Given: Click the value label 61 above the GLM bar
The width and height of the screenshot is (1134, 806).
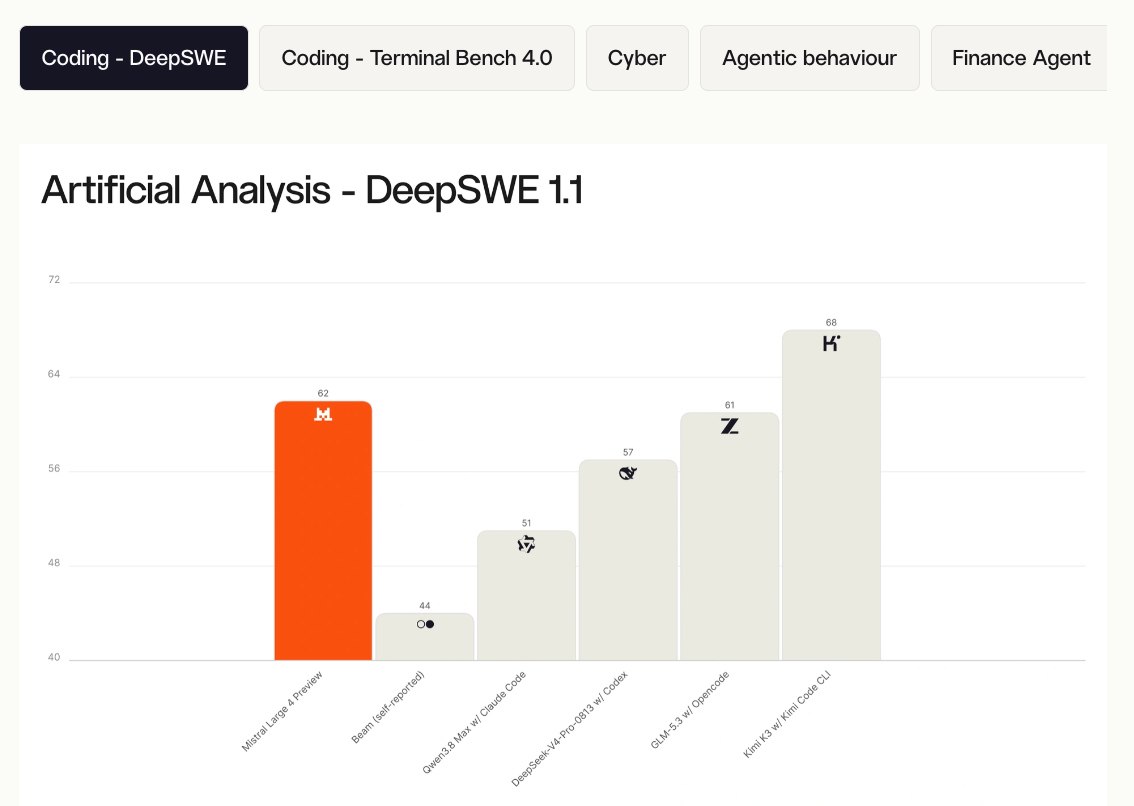Looking at the screenshot, I should tap(730, 405).
